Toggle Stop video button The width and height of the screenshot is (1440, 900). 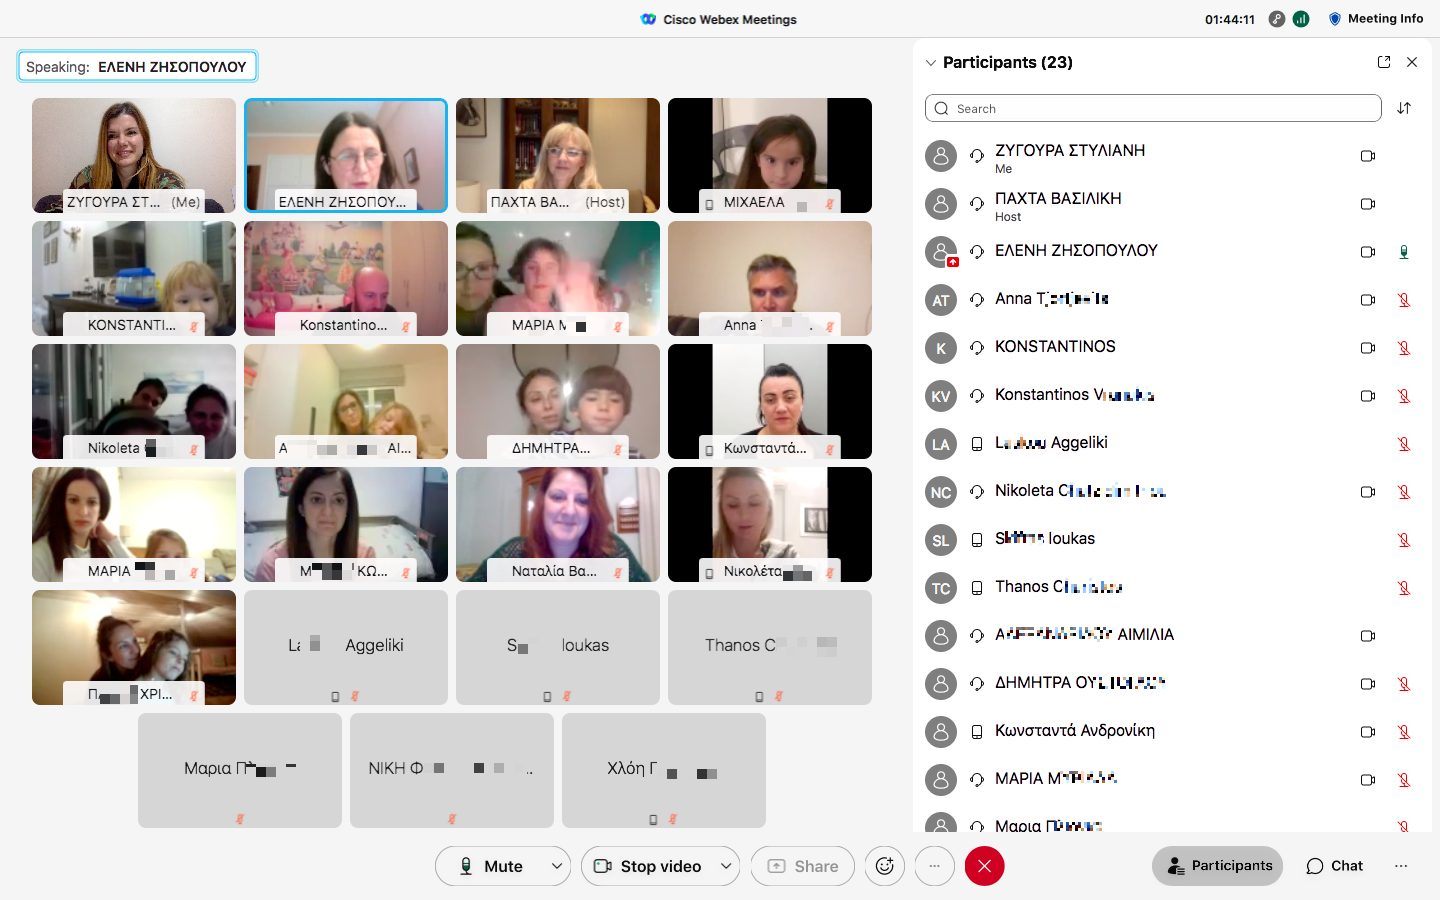647,866
